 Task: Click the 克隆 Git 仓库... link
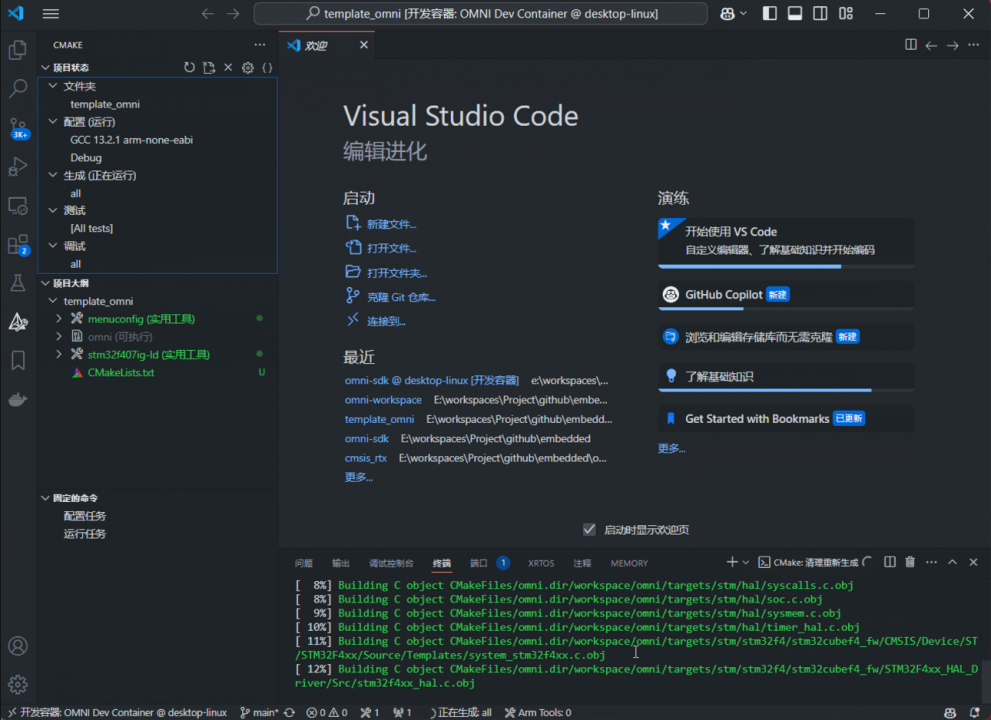[x=401, y=297]
